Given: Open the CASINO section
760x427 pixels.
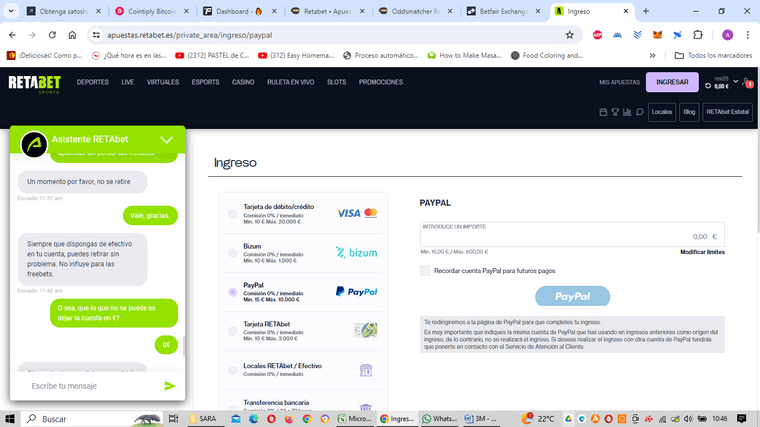Looking at the screenshot, I should click(x=243, y=82).
